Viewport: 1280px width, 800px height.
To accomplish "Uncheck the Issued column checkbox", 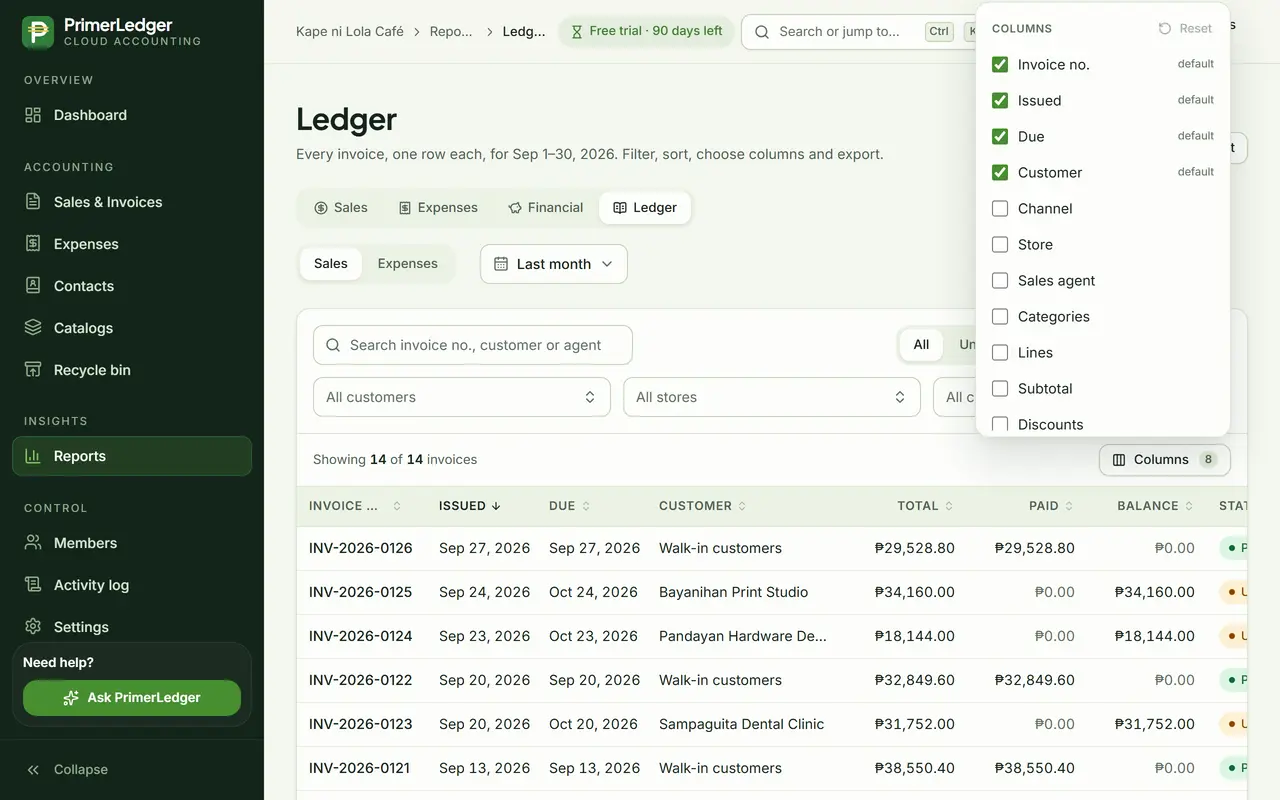I will (1000, 100).
